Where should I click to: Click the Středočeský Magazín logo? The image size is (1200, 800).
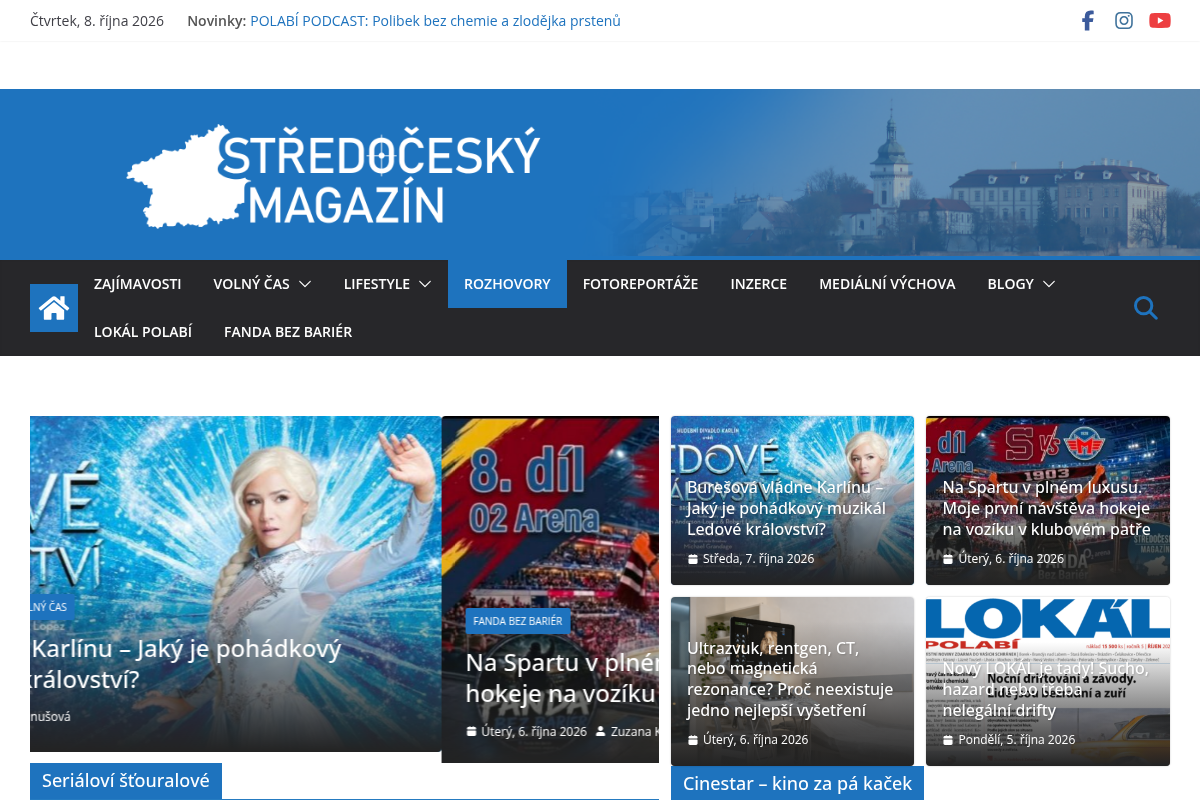point(334,175)
